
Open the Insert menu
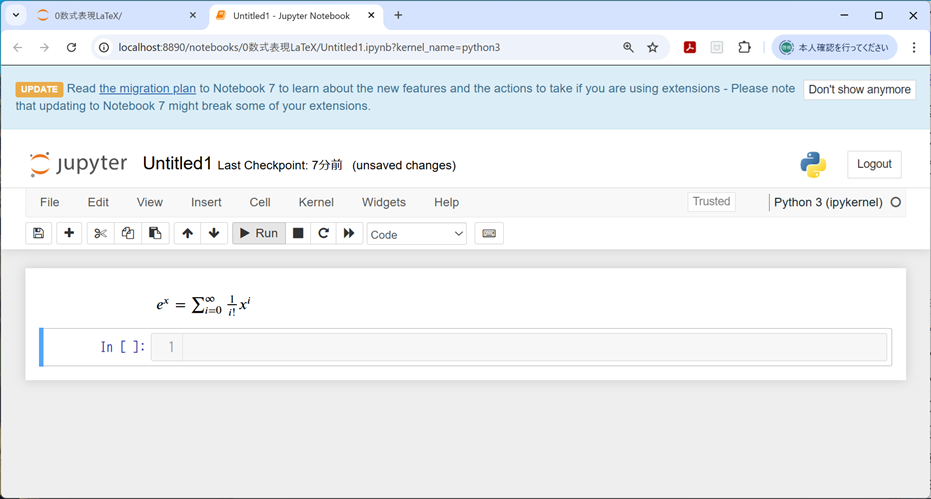[x=206, y=203]
